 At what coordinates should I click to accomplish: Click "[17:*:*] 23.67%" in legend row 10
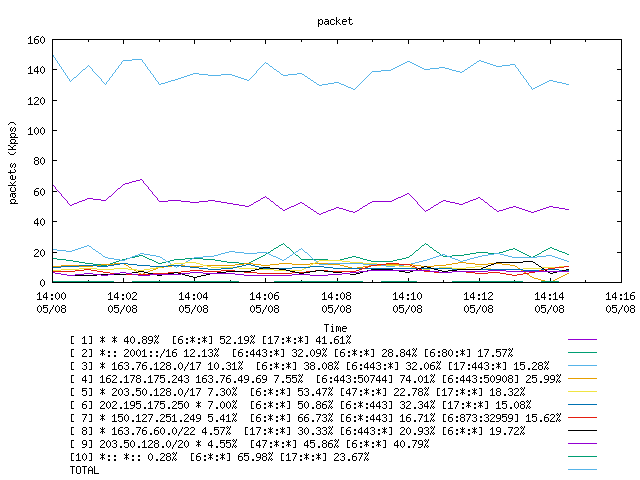(324, 458)
